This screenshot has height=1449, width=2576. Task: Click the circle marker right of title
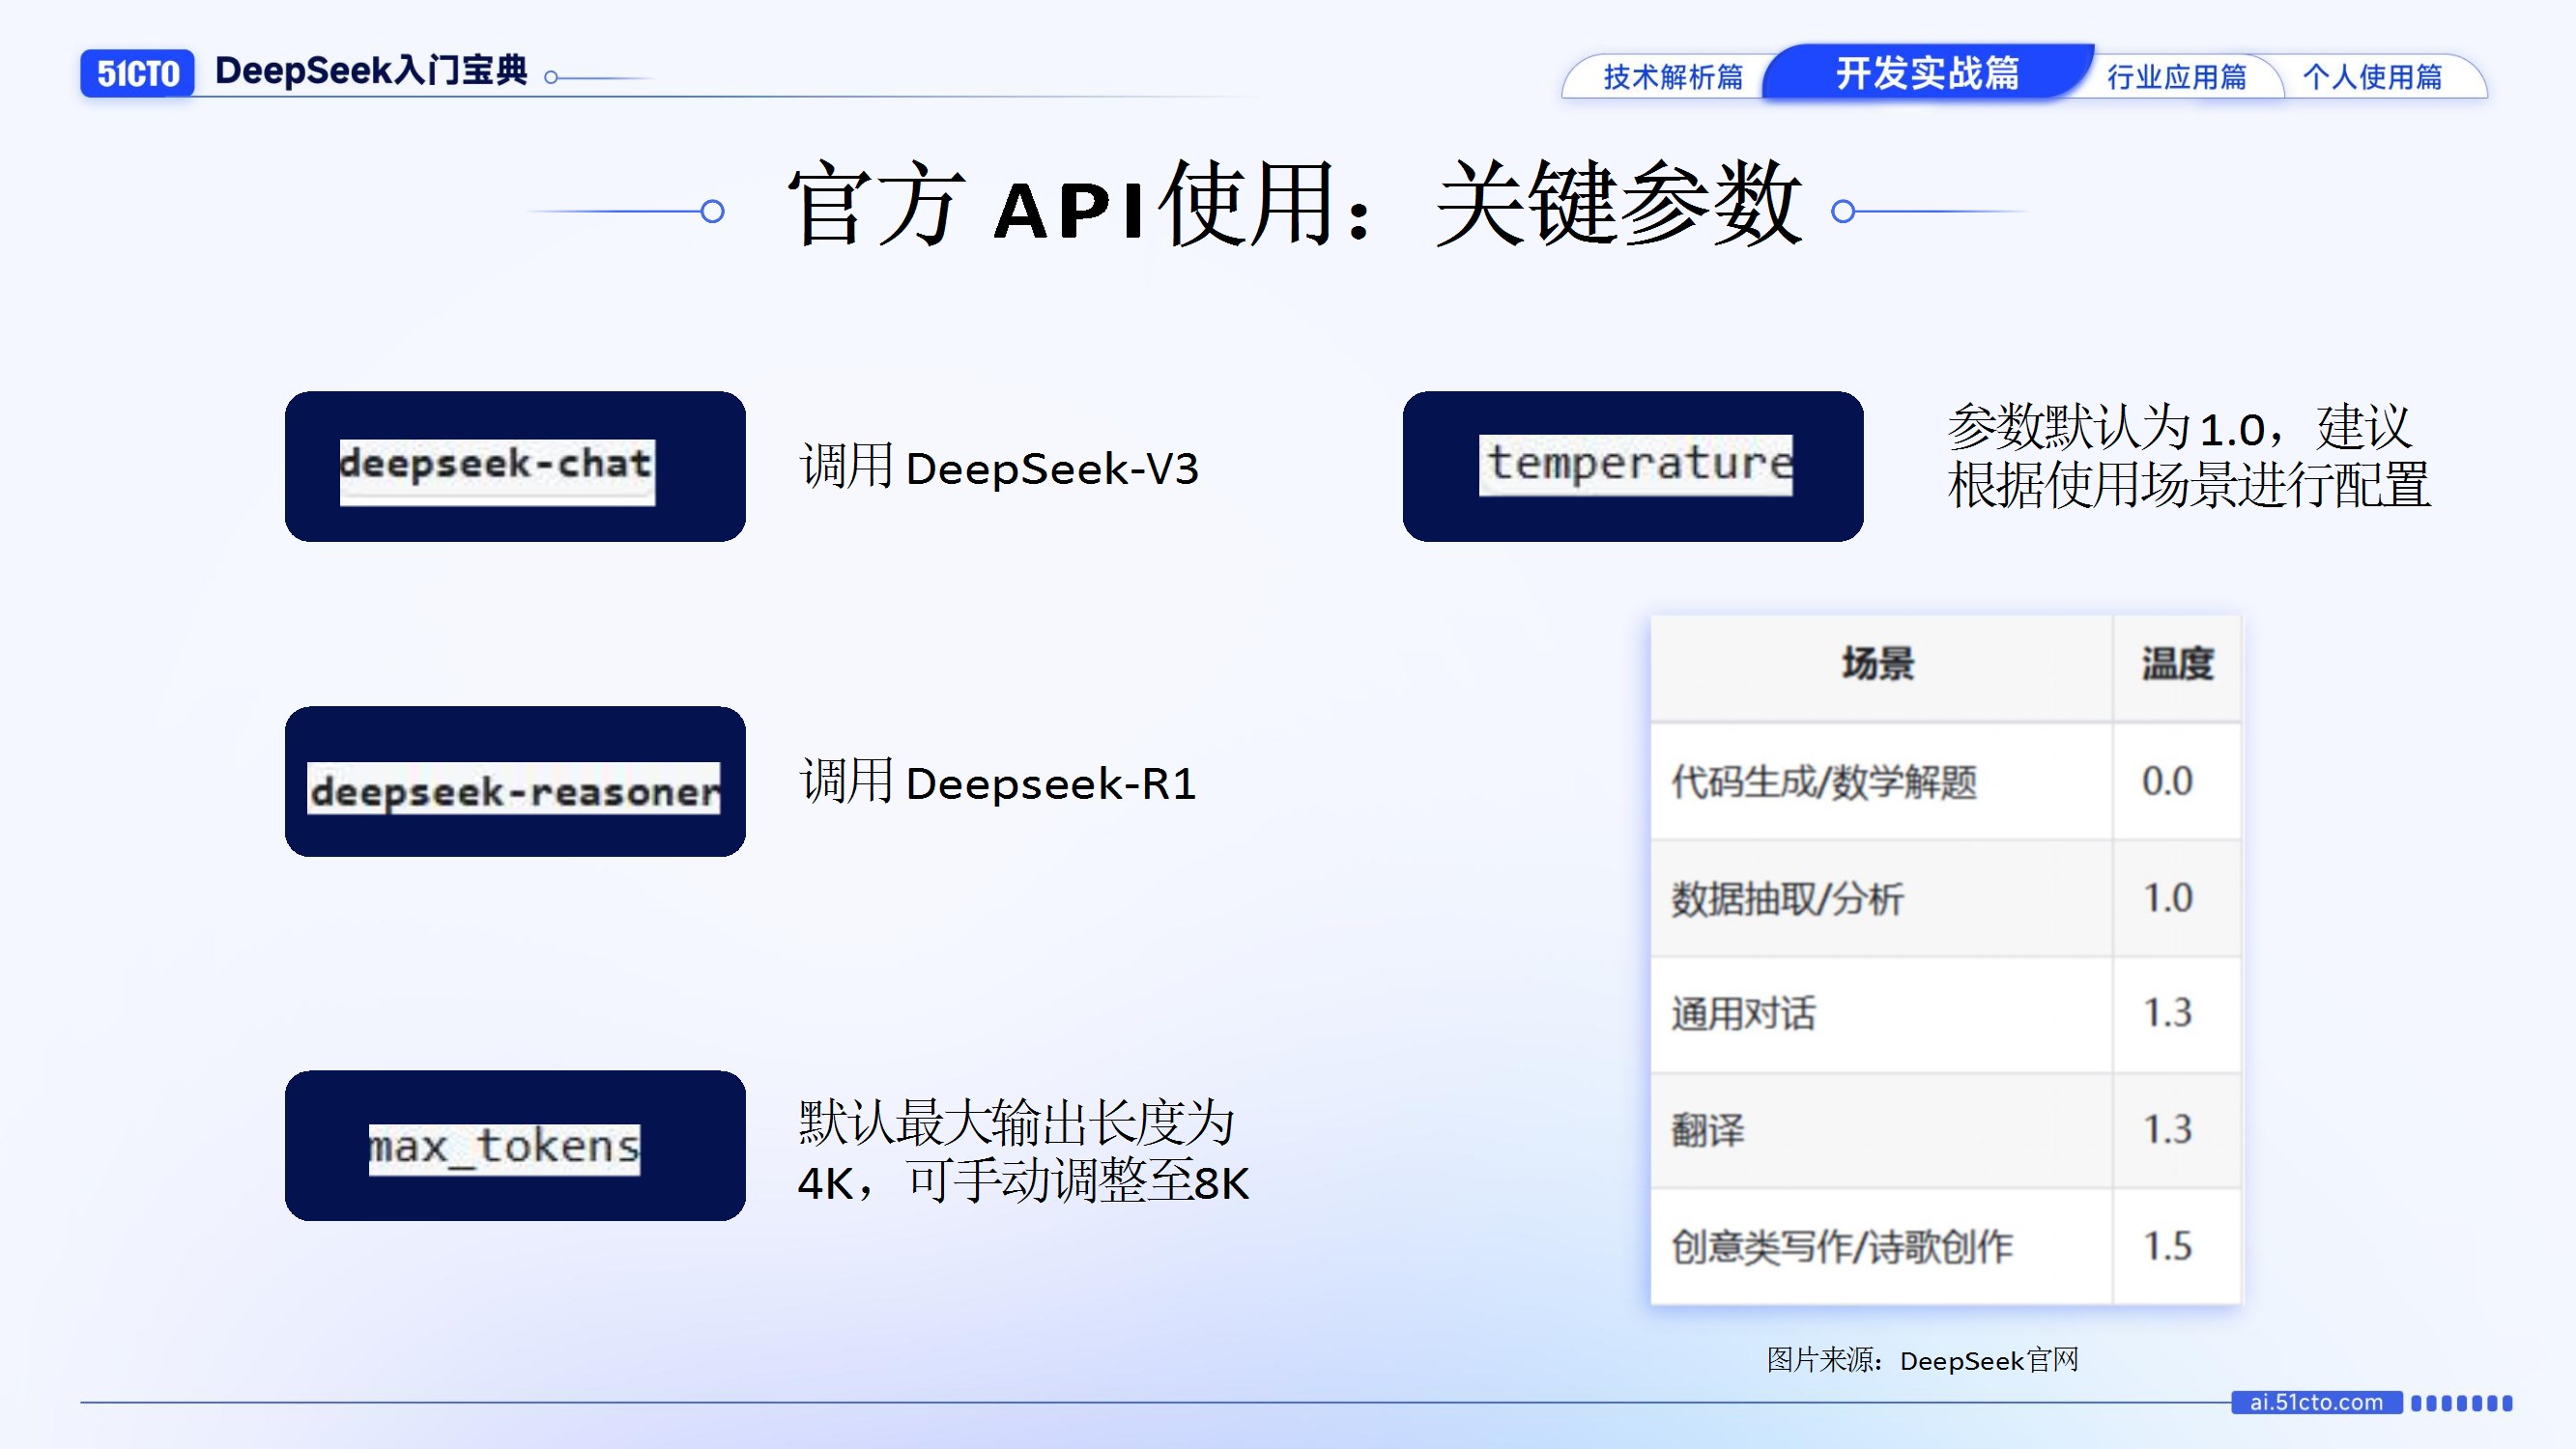1843,211
